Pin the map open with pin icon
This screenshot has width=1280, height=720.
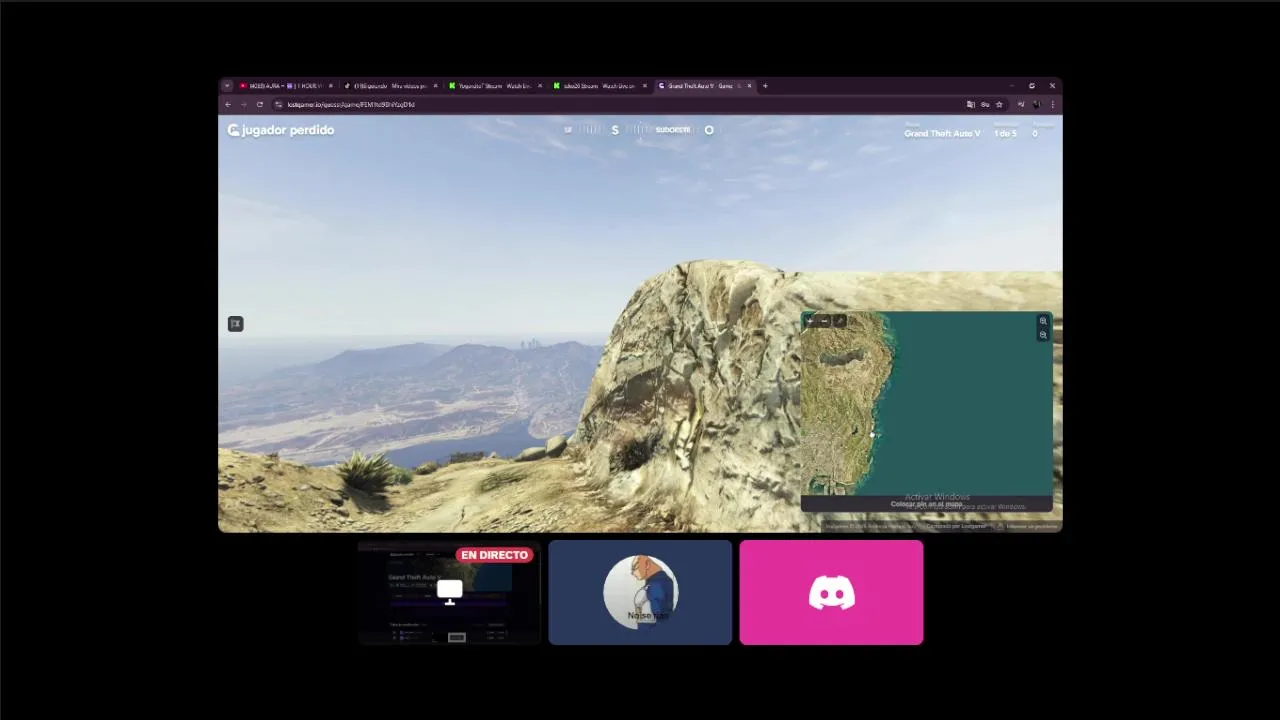[839, 321]
